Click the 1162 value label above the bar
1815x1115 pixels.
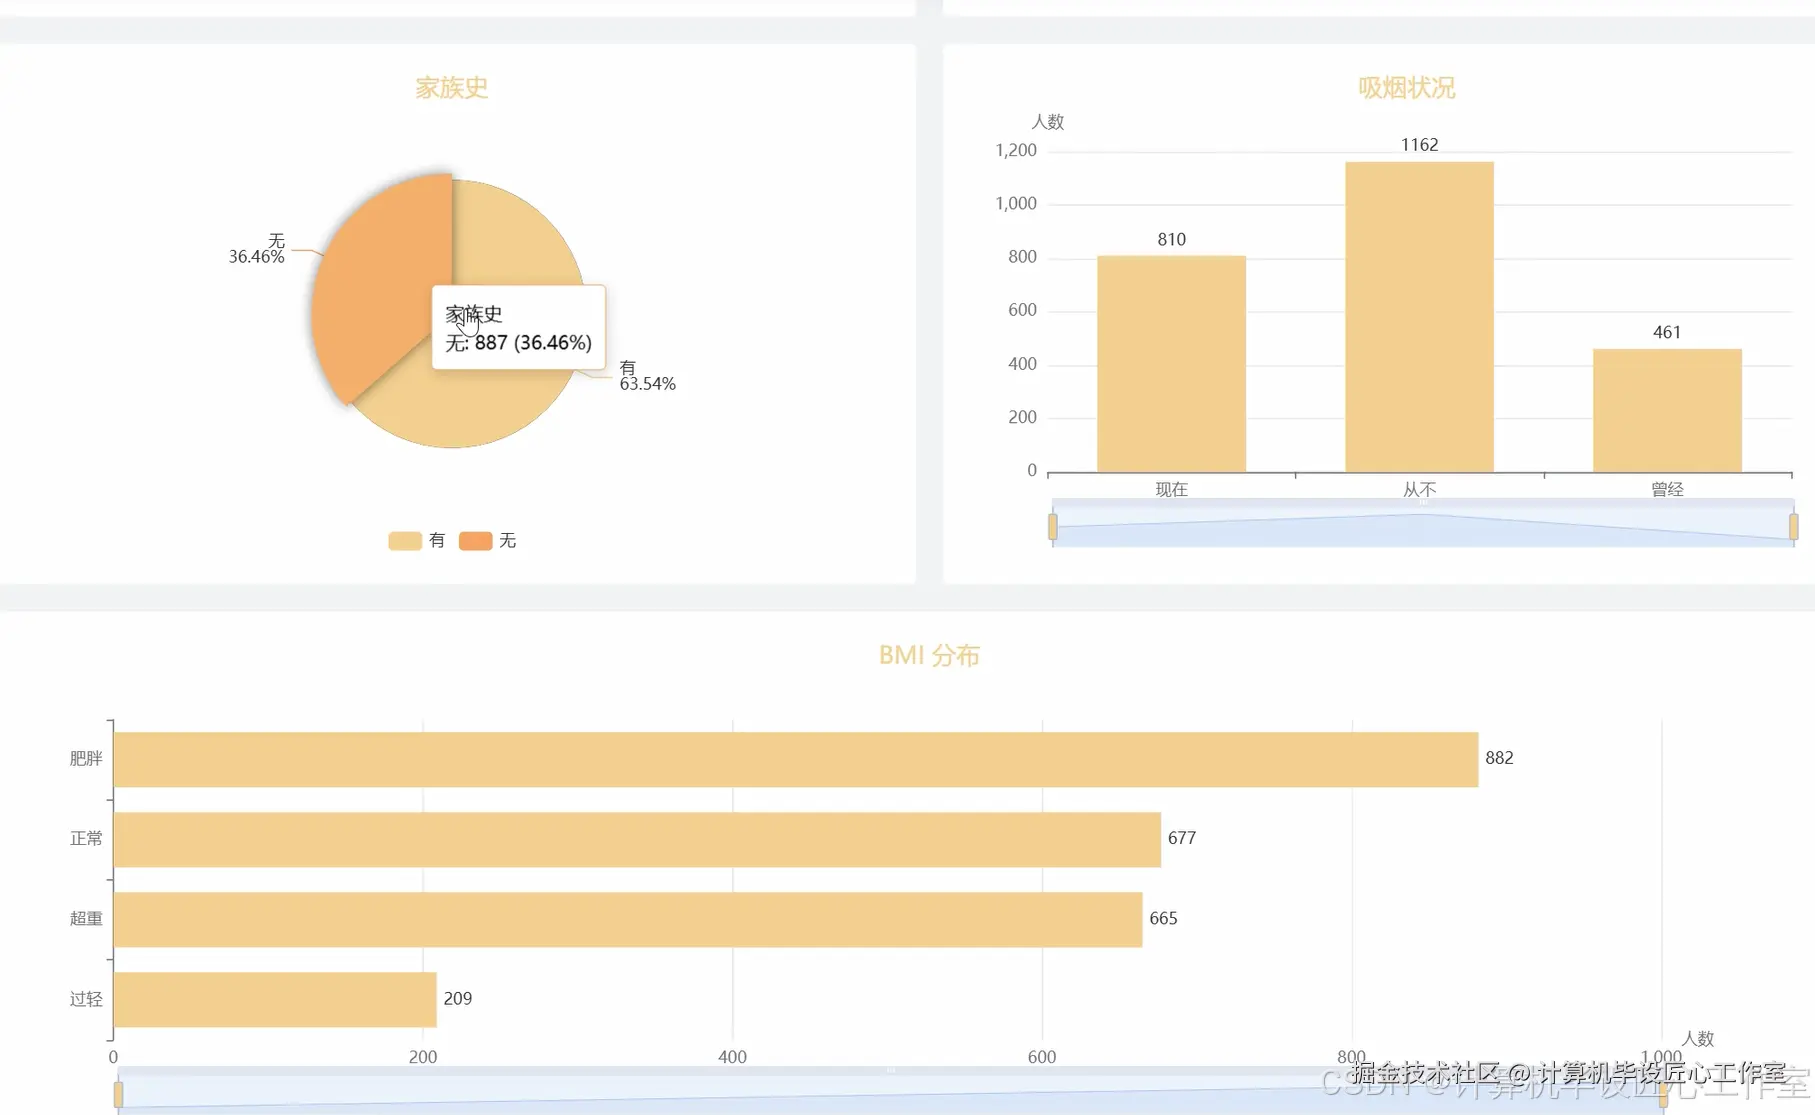1419,145
